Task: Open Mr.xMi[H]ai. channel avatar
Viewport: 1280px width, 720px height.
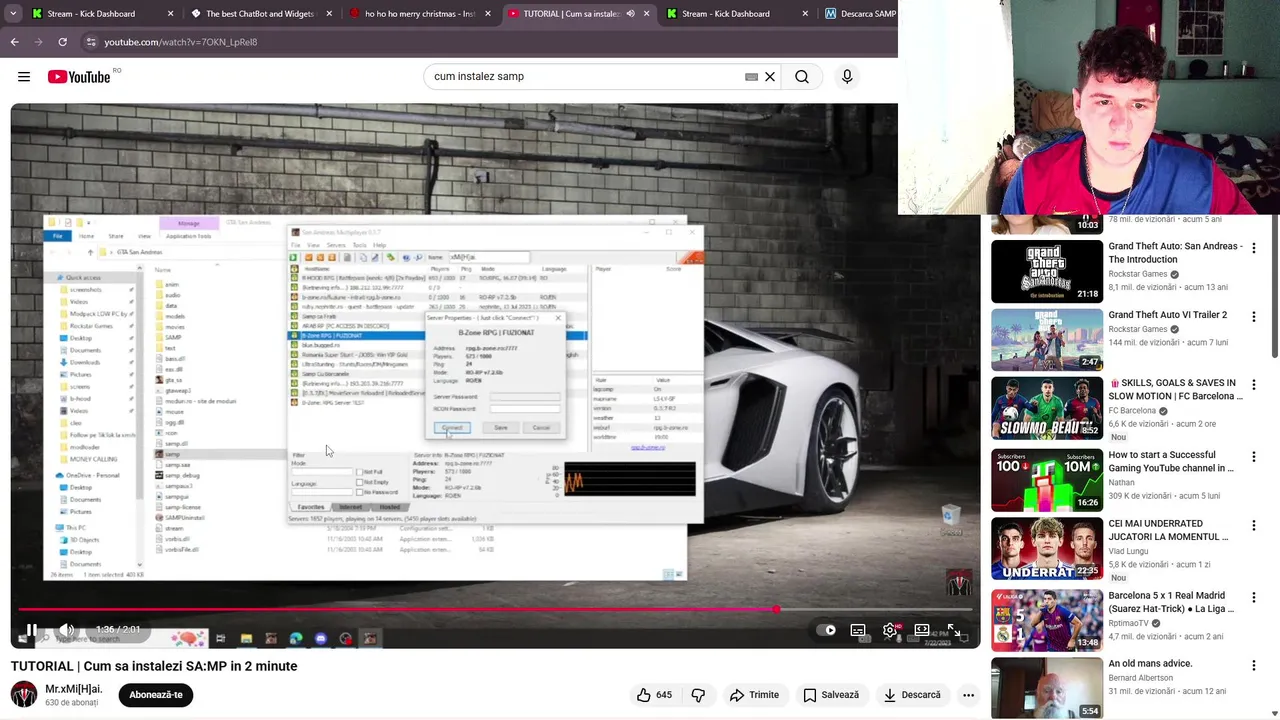Action: click(x=24, y=694)
